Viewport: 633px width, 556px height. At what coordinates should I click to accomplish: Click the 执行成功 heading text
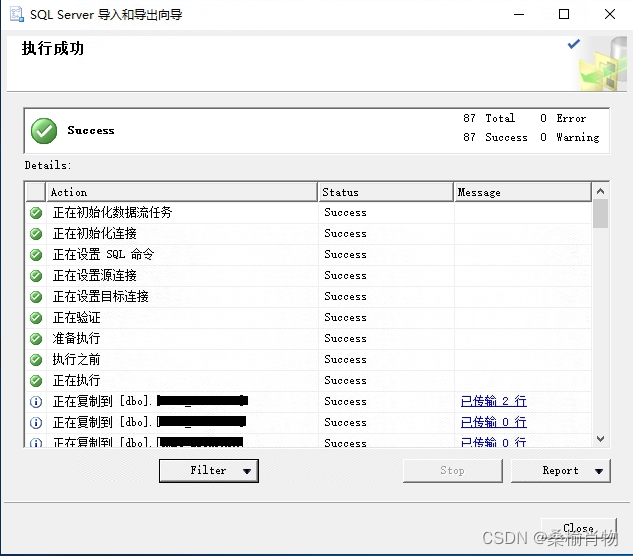(52, 48)
